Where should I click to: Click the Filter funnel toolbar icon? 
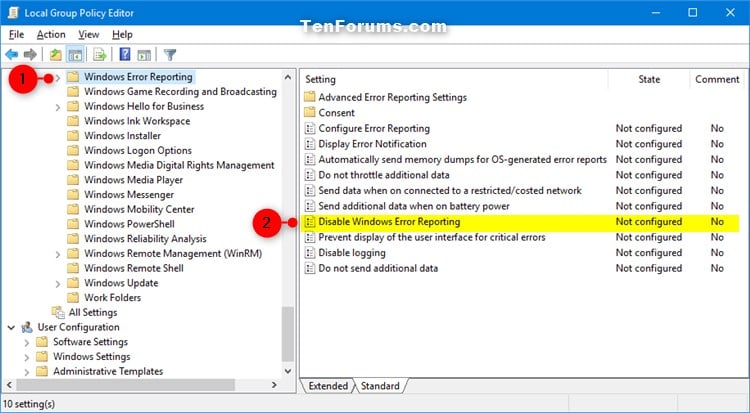[170, 55]
